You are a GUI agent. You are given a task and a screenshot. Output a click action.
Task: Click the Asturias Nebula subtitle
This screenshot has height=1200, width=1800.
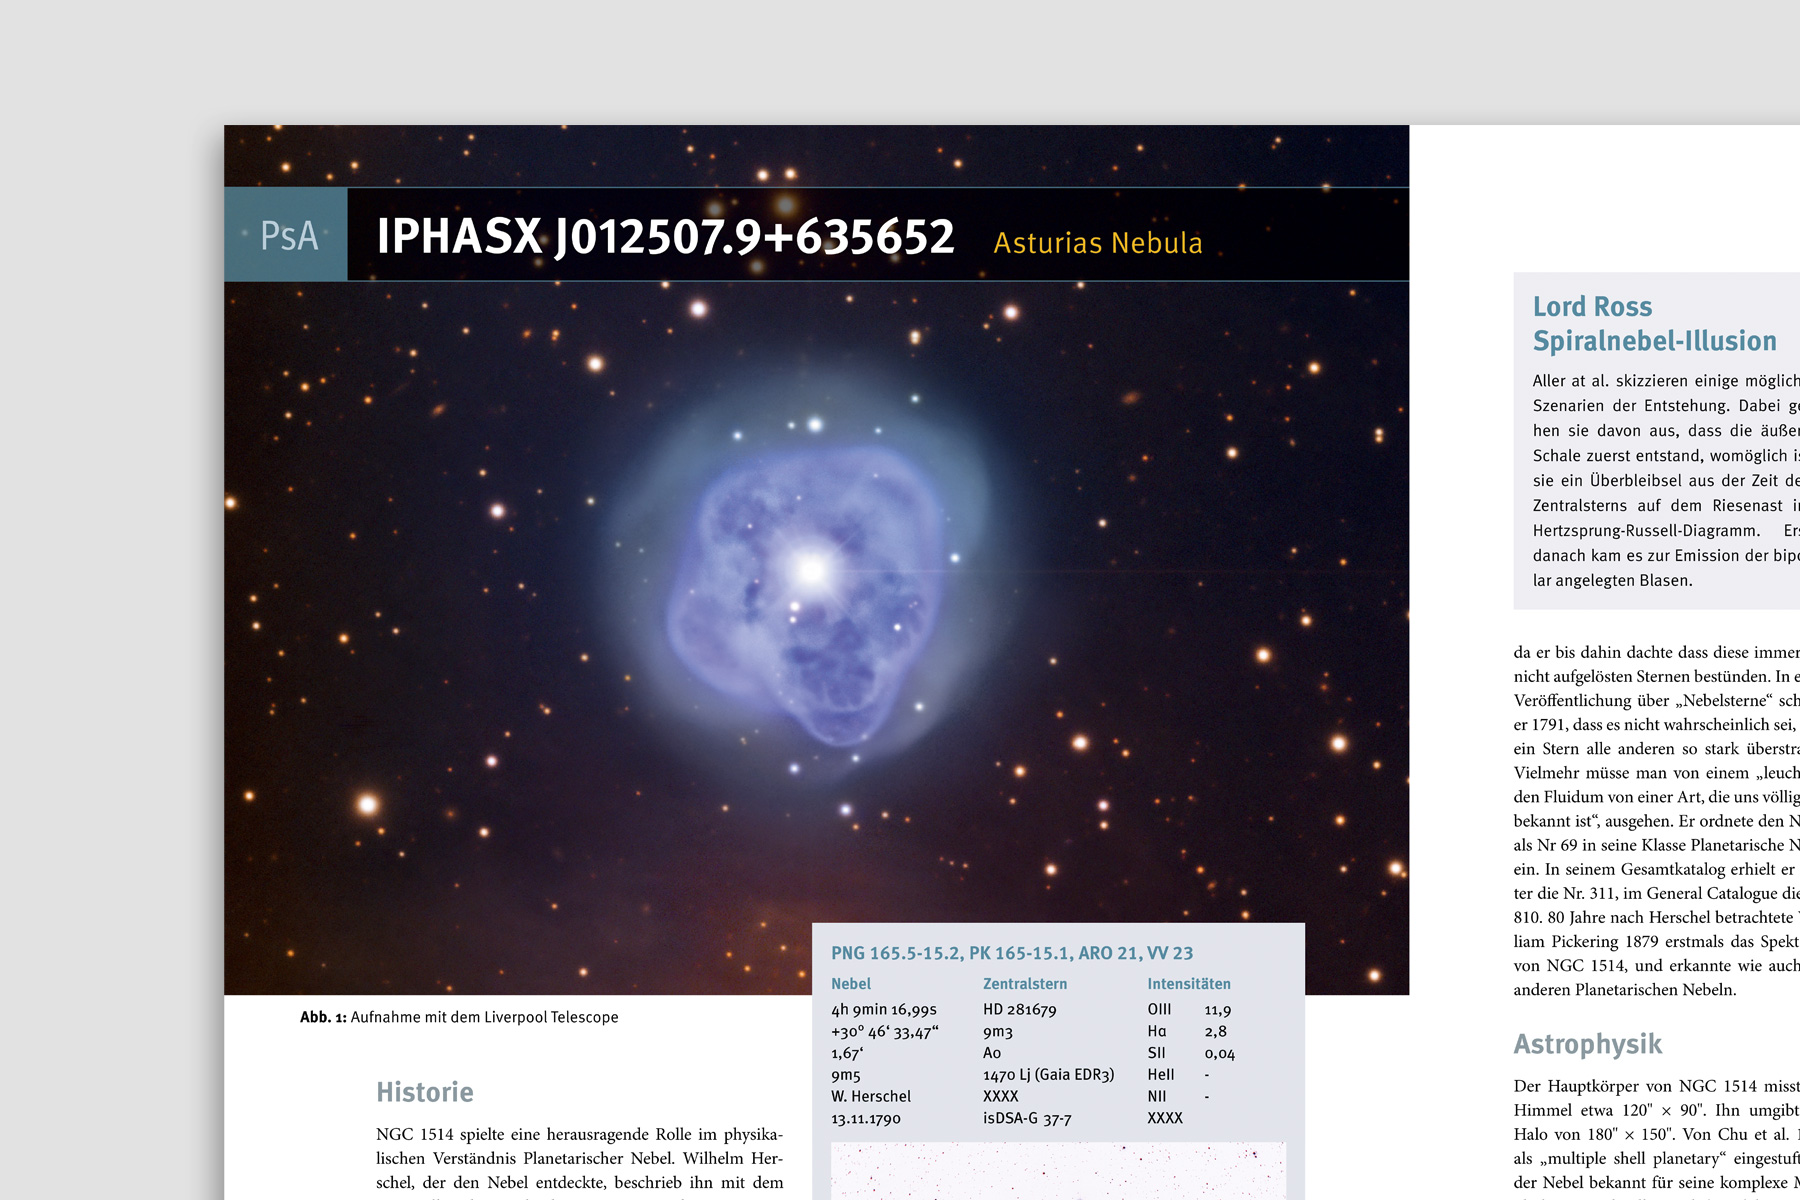point(1098,243)
